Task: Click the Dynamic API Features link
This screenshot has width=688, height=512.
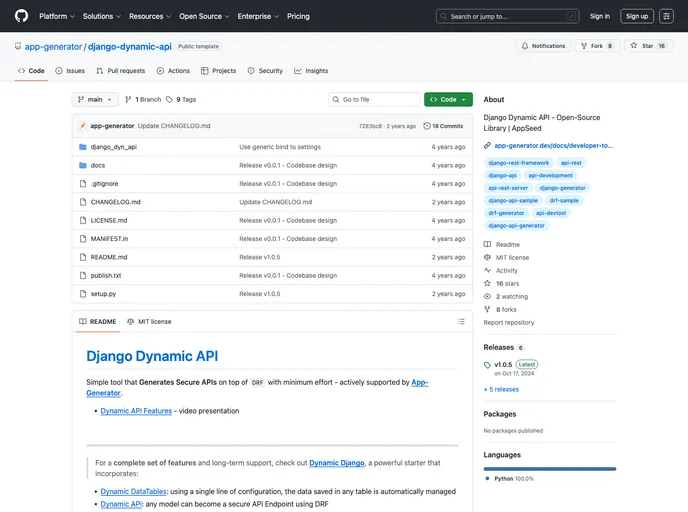Action: click(136, 411)
